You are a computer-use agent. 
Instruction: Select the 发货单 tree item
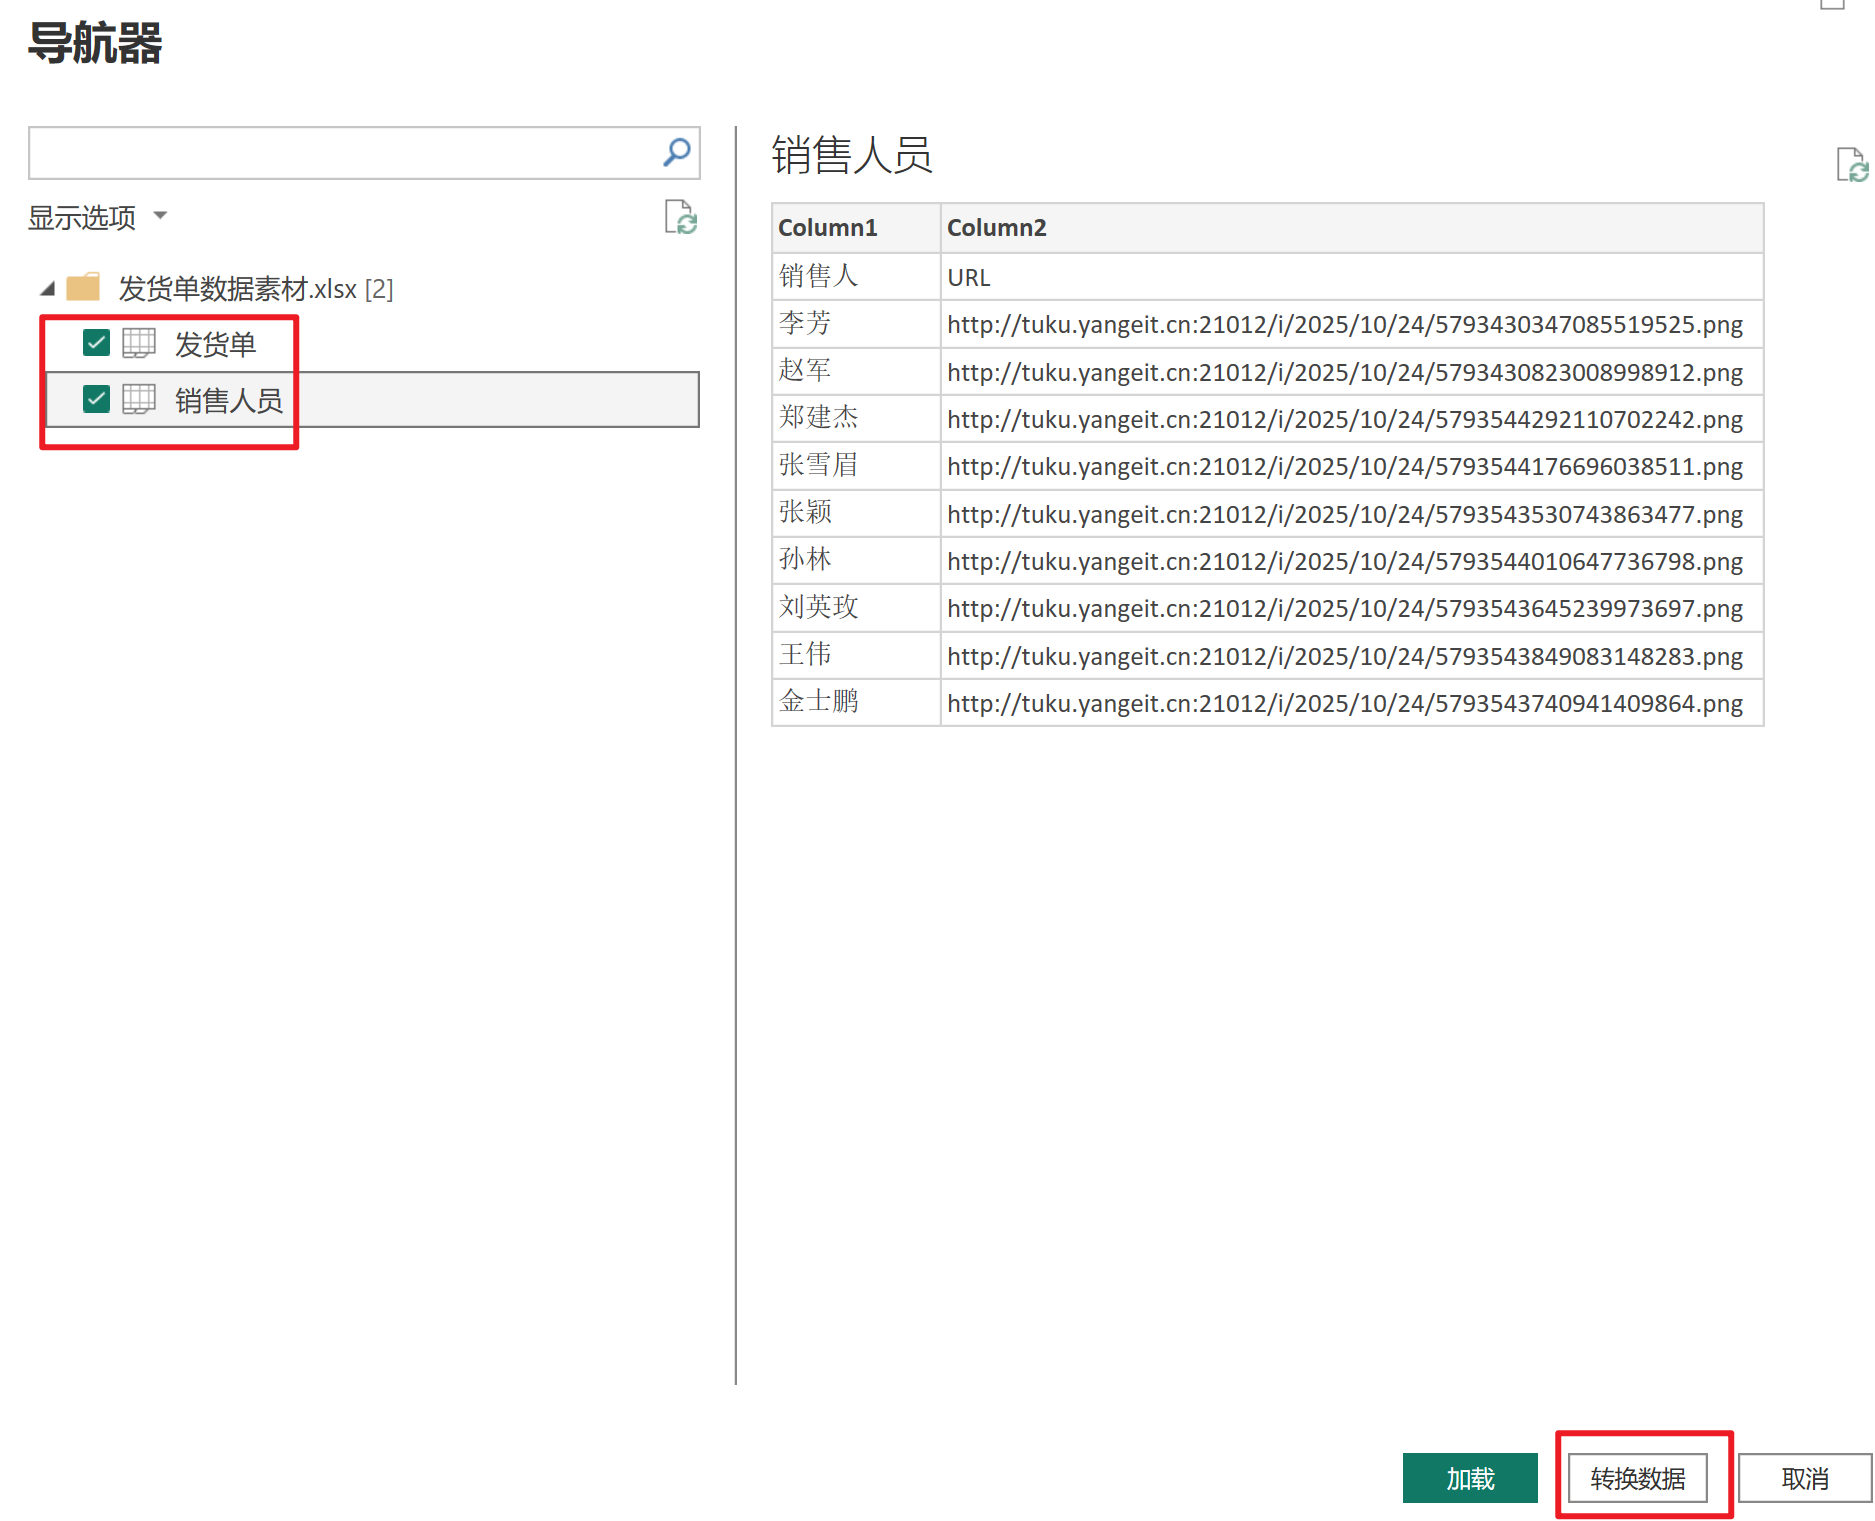click(215, 345)
